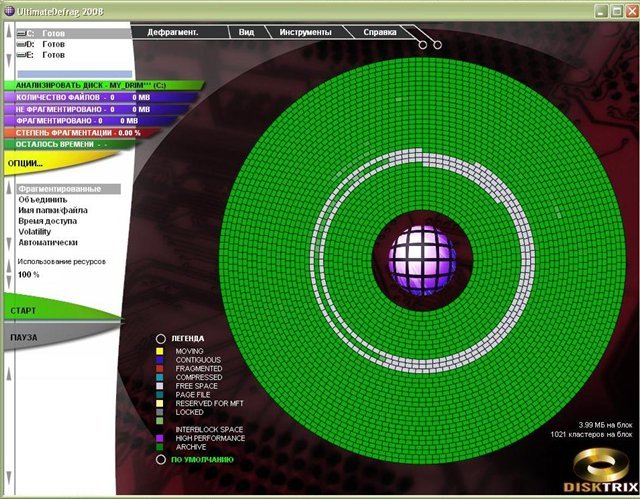640x499 pixels.
Task: Select Автоматически defrag method
Action: 48,242
